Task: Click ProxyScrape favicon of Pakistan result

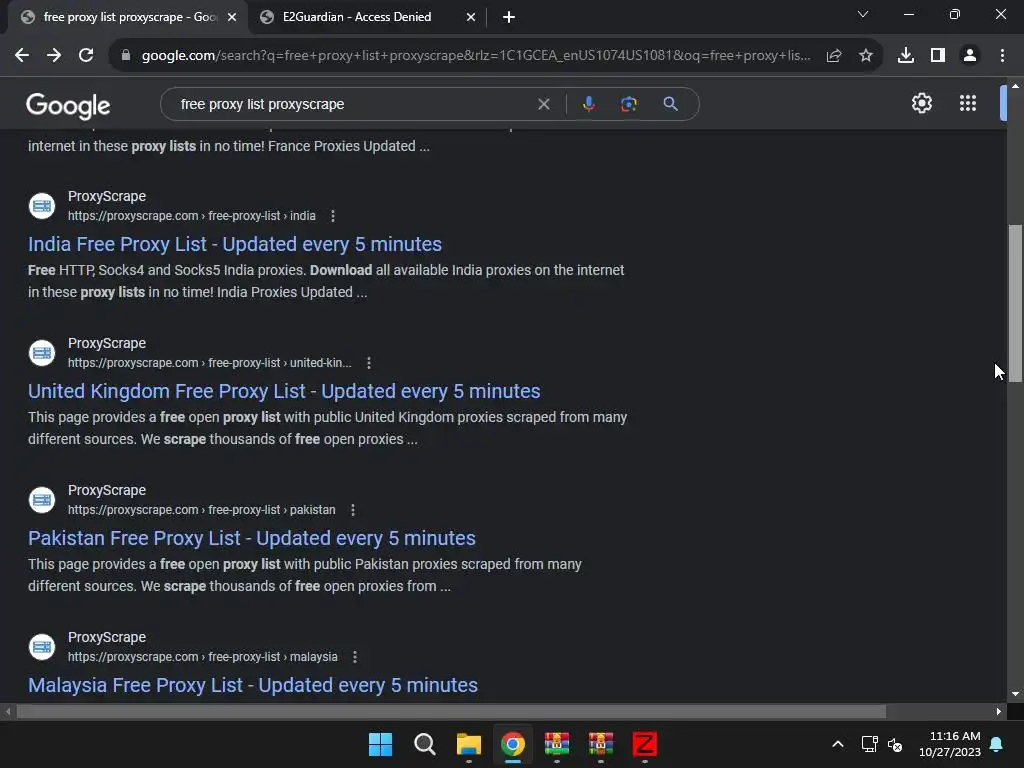Action: click(42, 500)
